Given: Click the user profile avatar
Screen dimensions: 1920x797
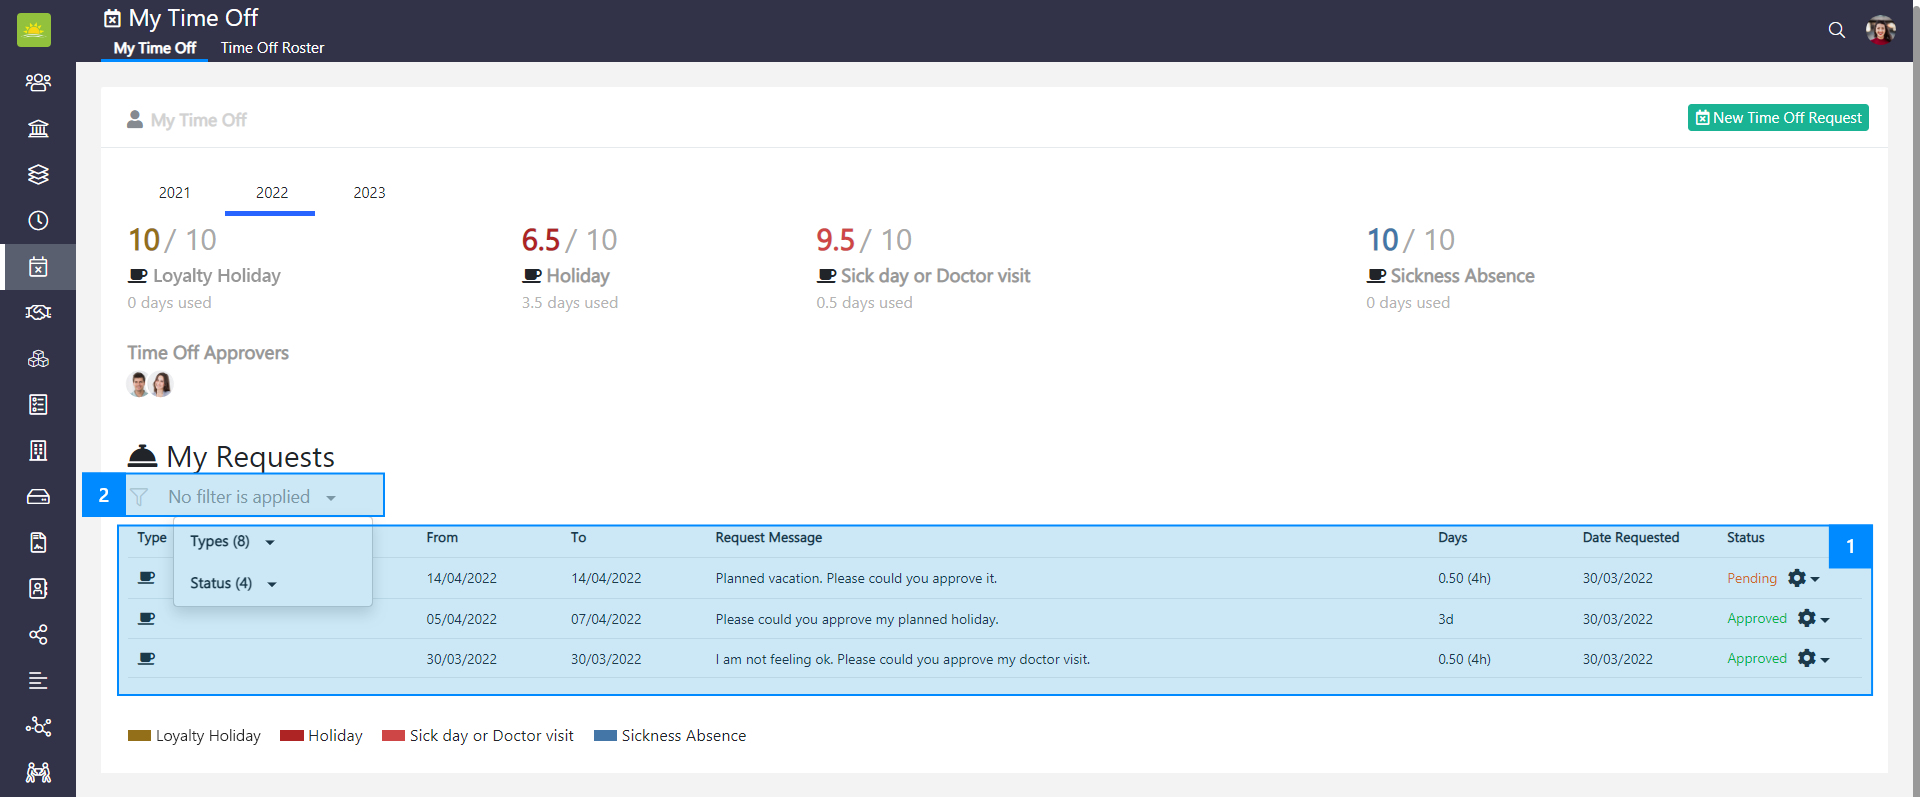Looking at the screenshot, I should [x=1880, y=30].
